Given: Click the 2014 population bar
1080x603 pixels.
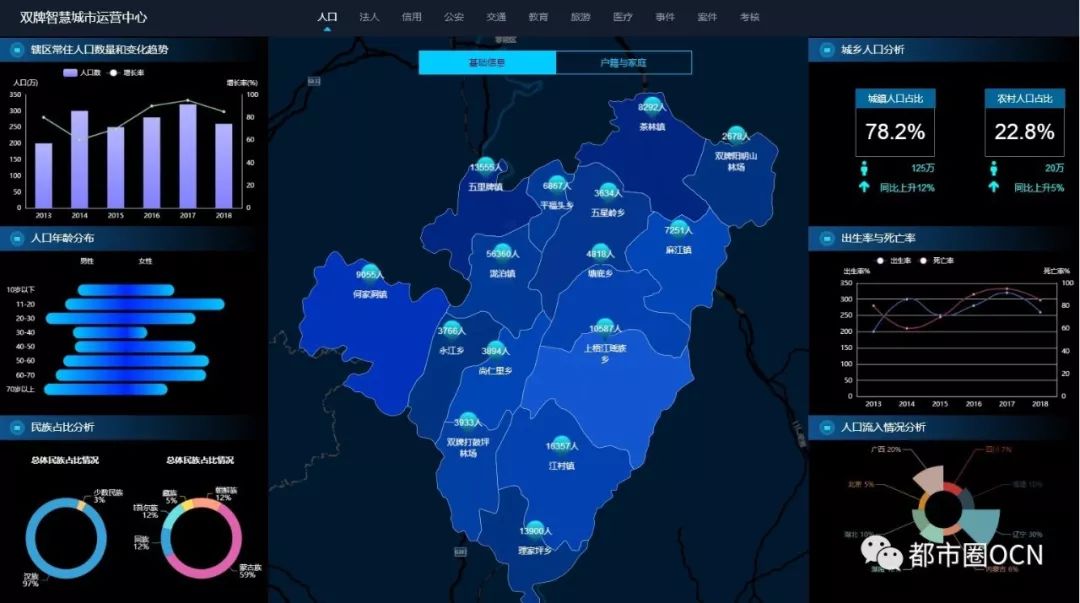Looking at the screenshot, I should click(79, 159).
